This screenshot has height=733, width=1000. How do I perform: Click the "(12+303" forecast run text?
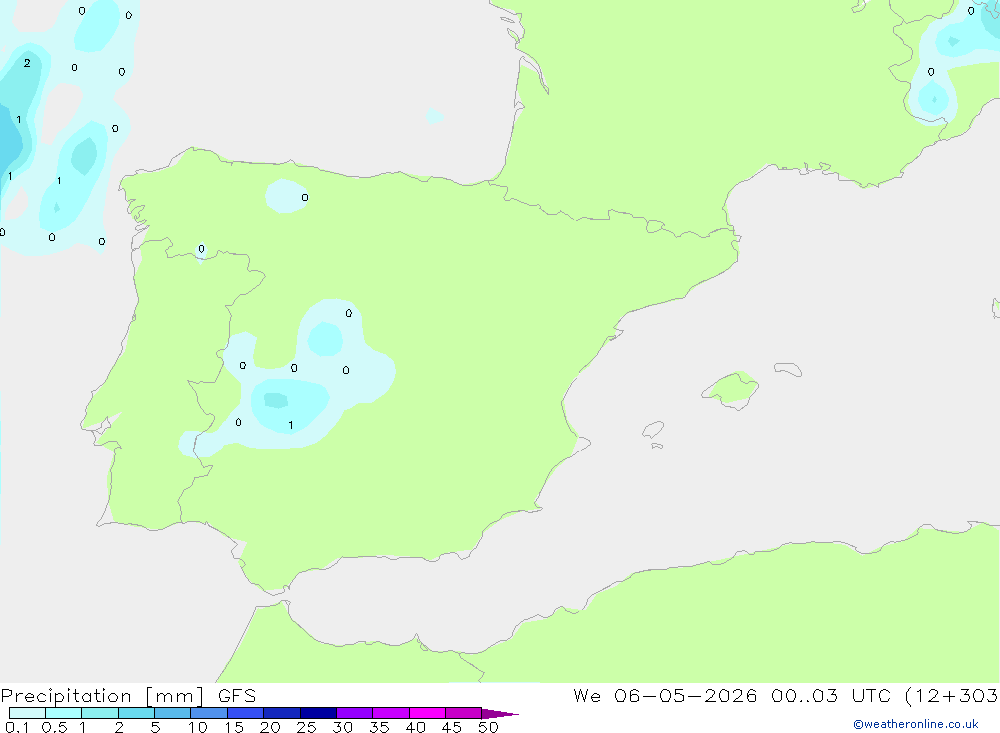point(951,696)
